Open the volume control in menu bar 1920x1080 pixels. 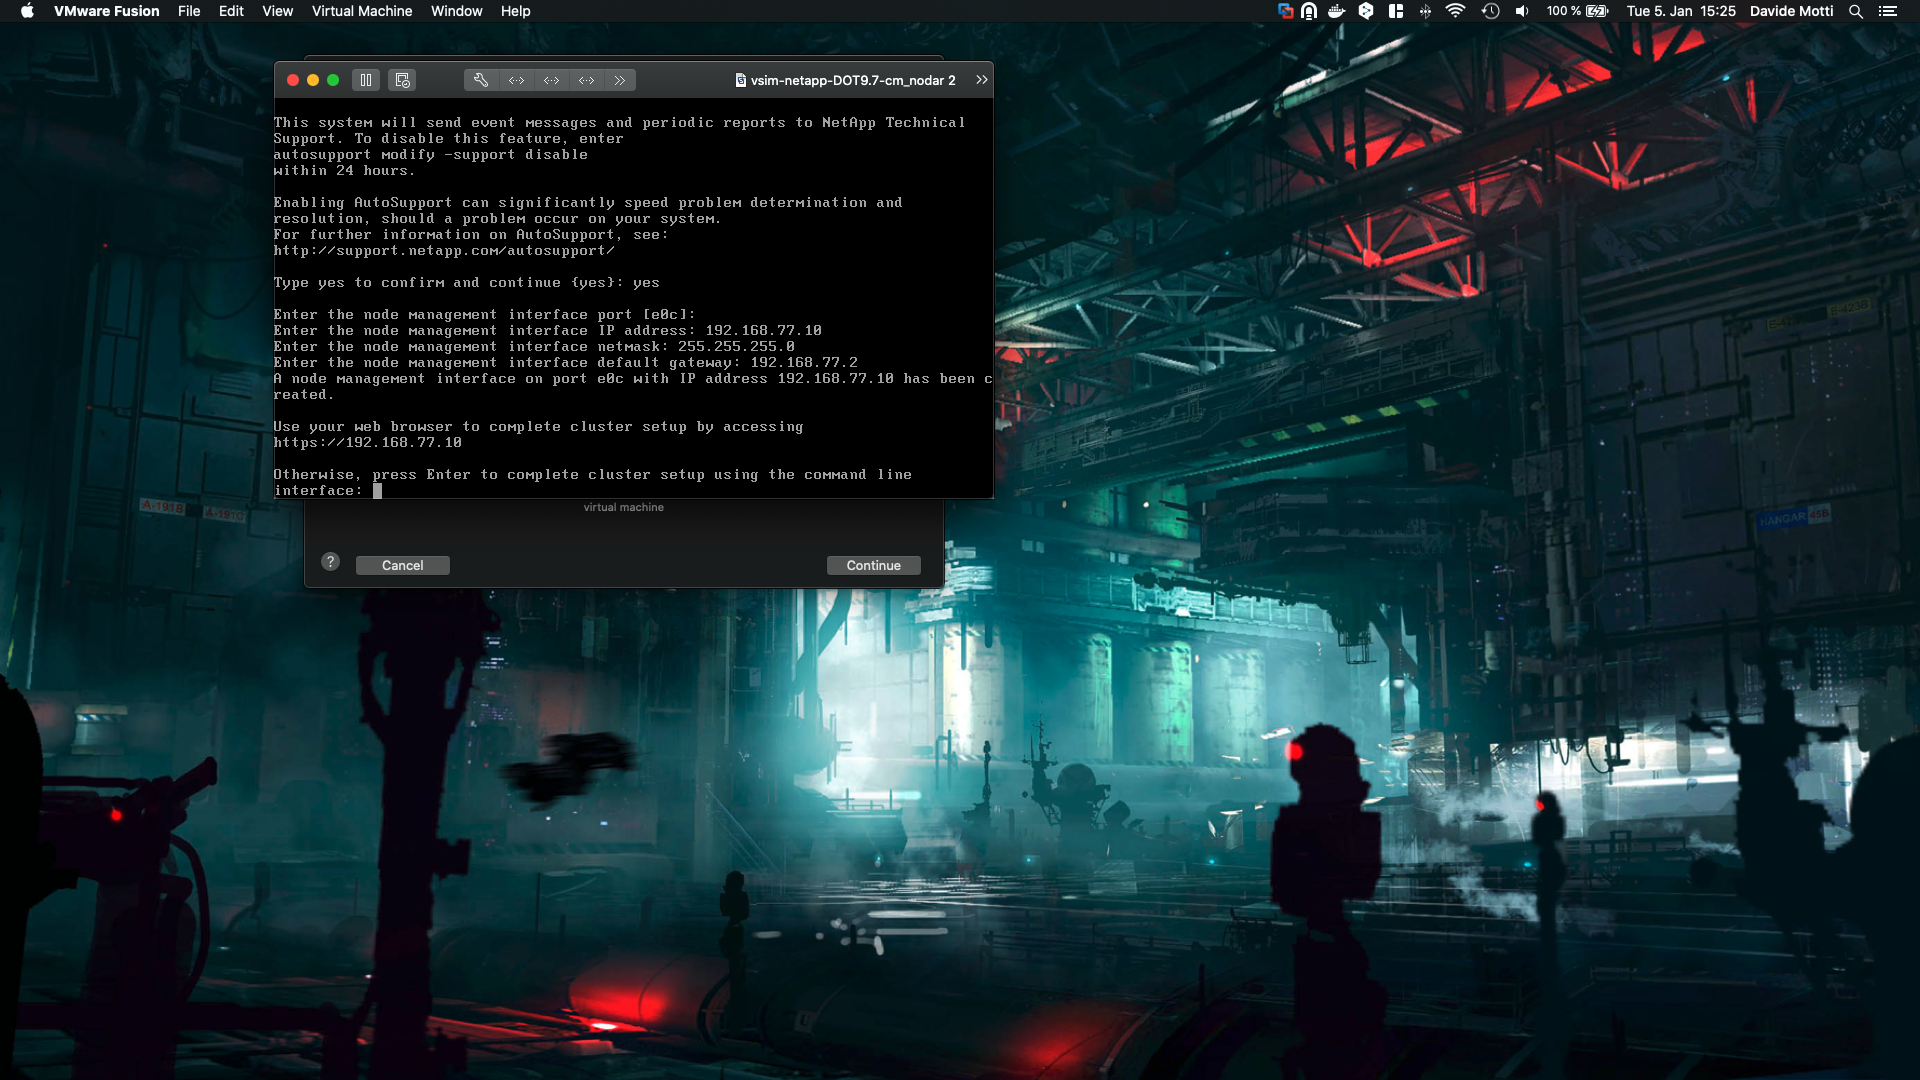click(x=1521, y=11)
